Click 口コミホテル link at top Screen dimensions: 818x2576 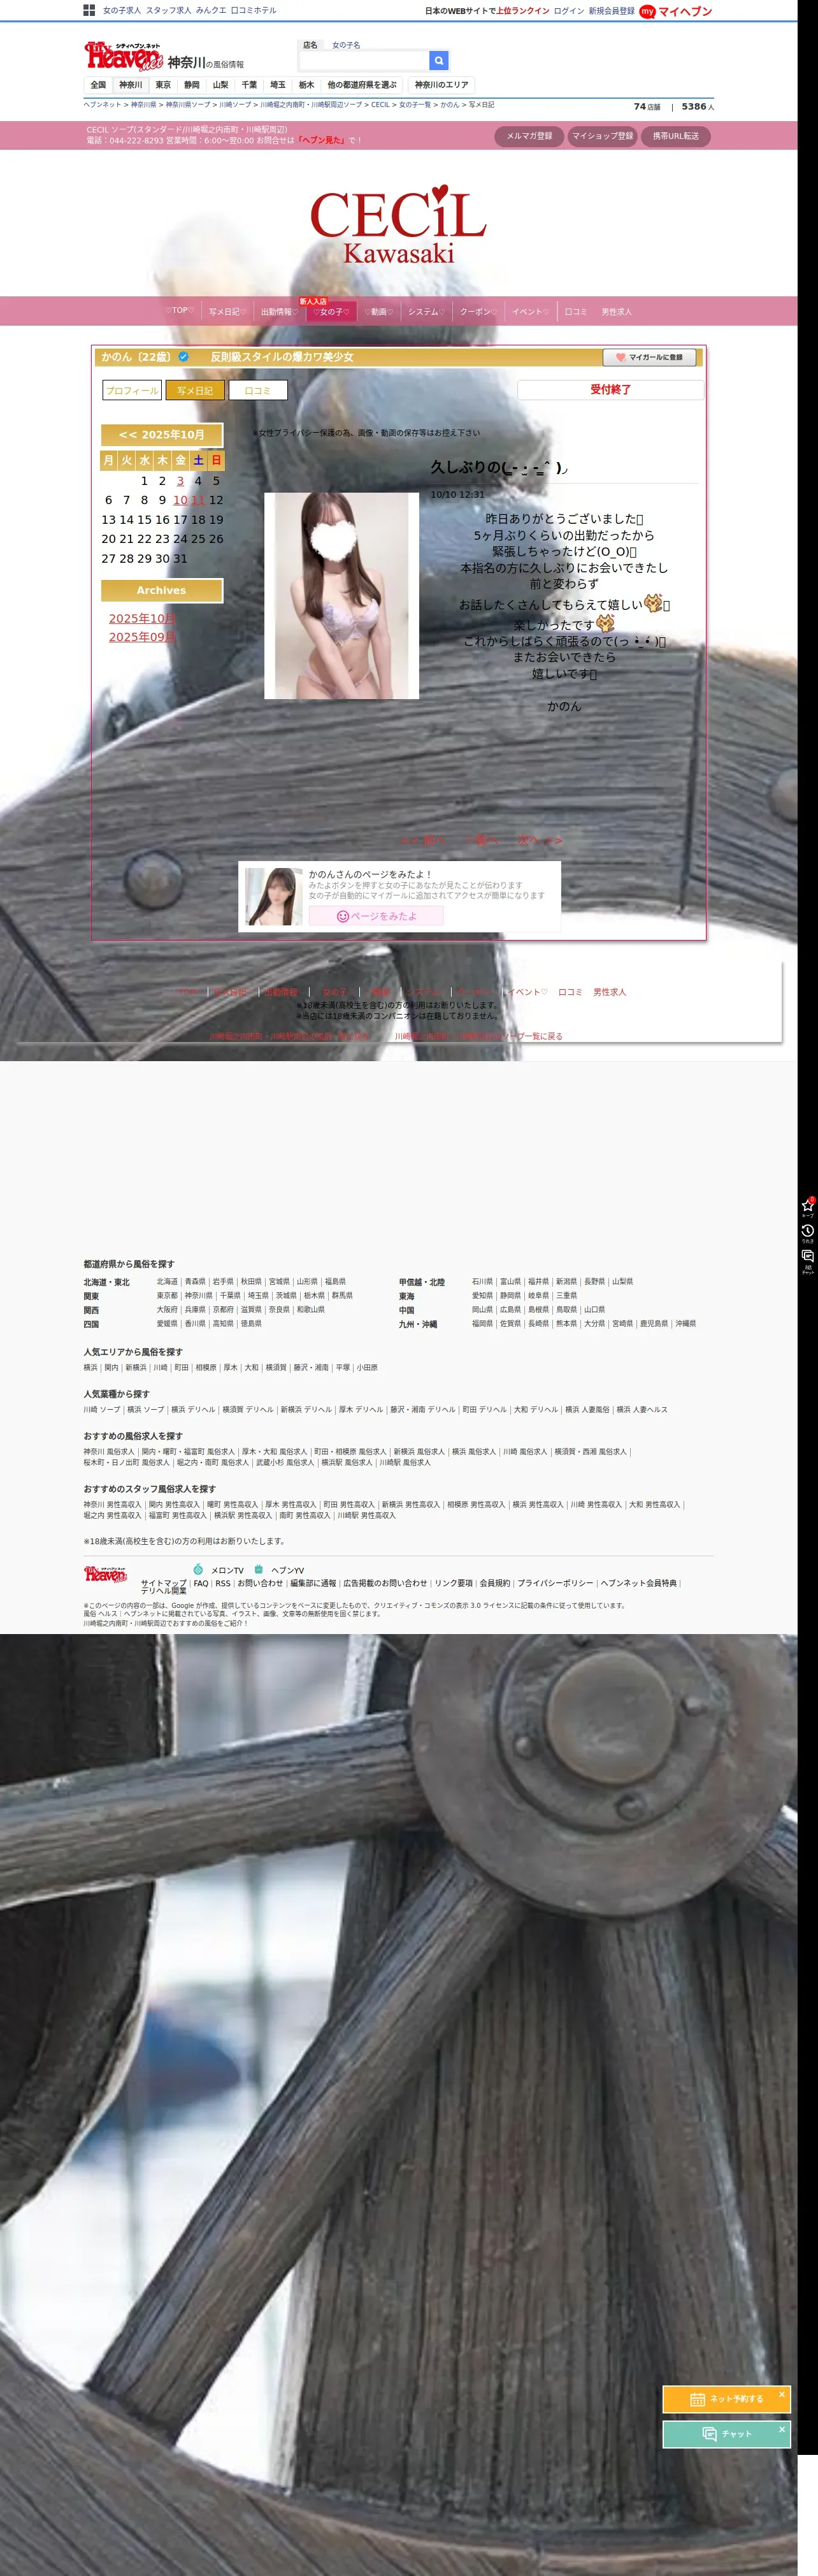point(254,10)
